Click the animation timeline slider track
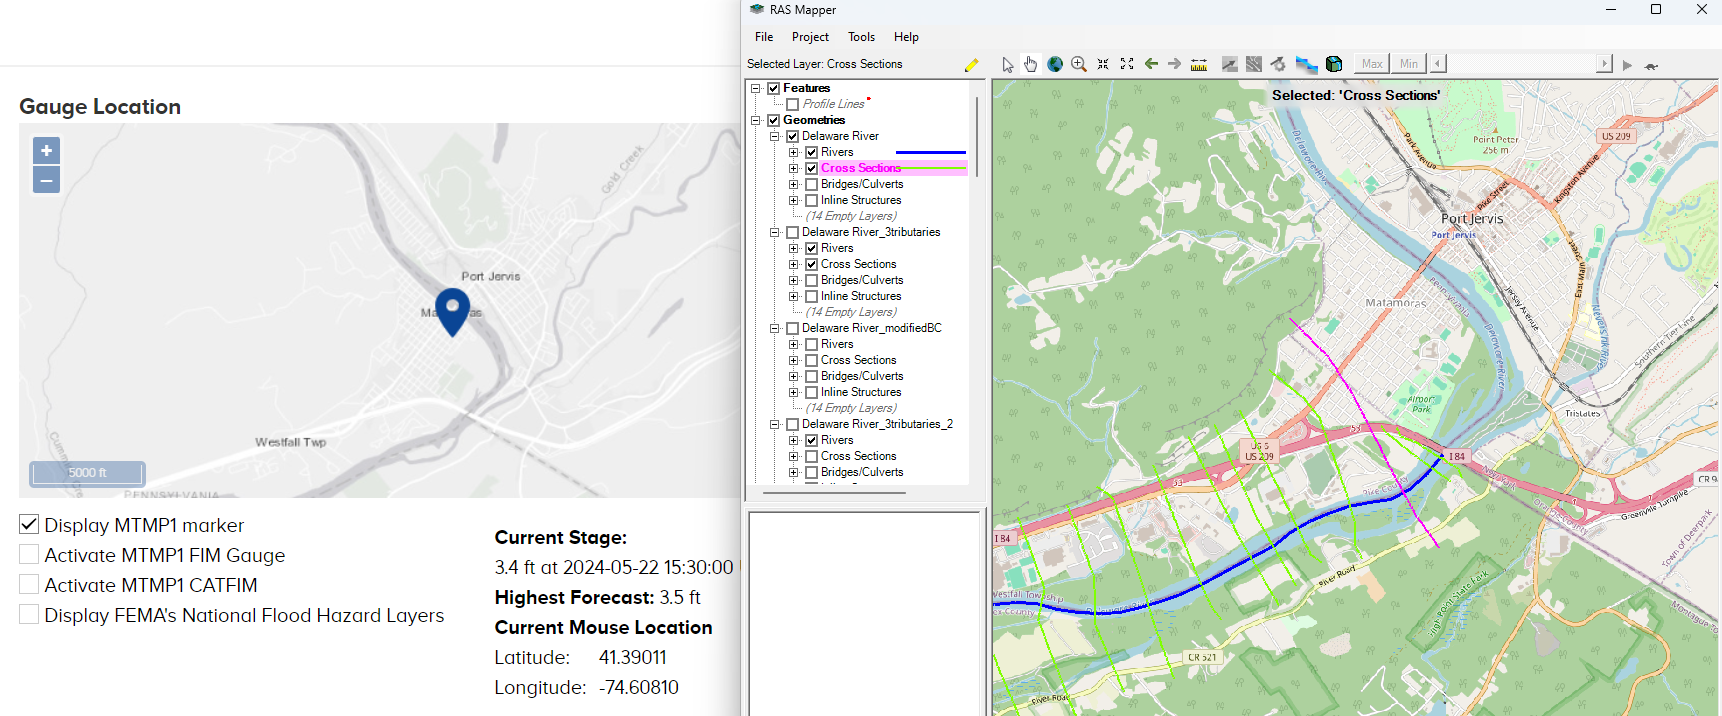The height and width of the screenshot is (716, 1722). point(1521,64)
